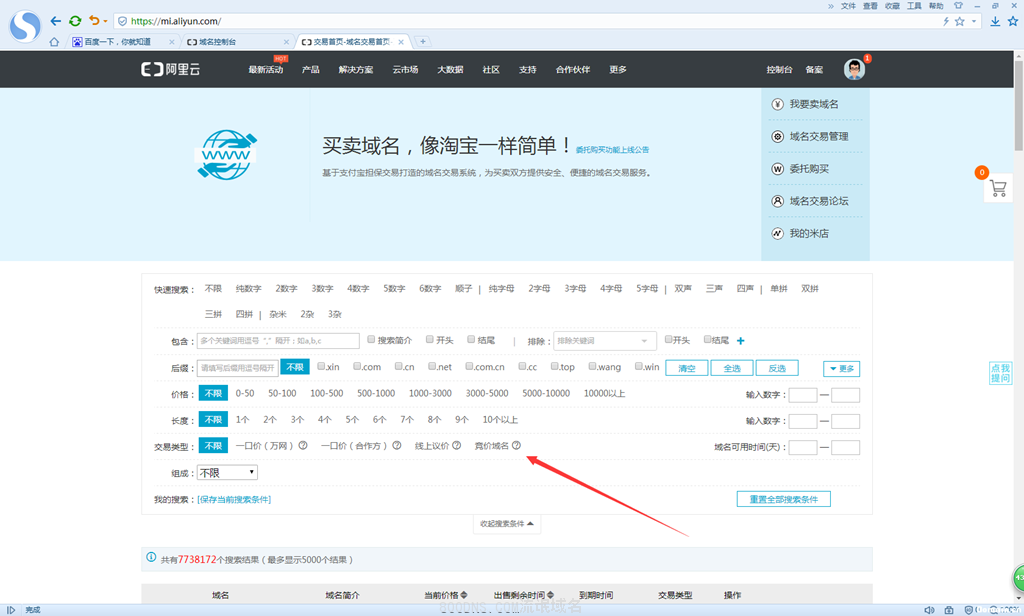Check the .com.cn suffix checkbox
Viewport: 1024px width, 616px height.
470,366
